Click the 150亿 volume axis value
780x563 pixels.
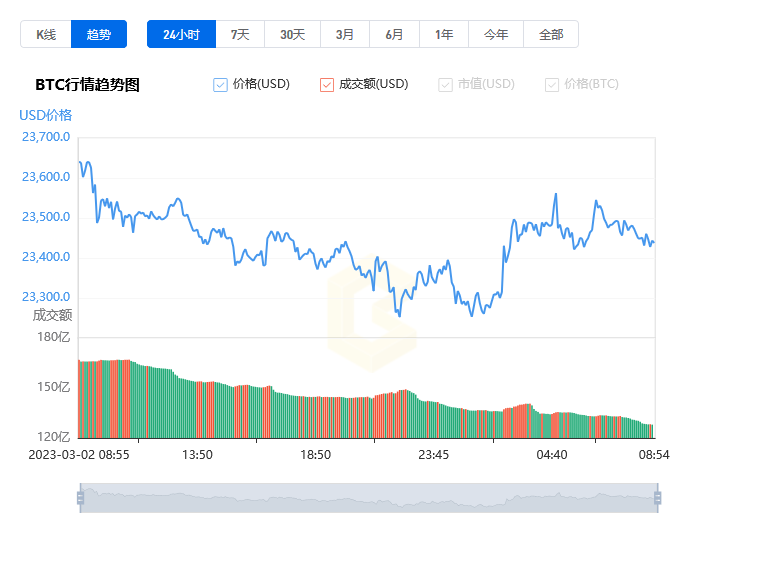click(x=54, y=387)
